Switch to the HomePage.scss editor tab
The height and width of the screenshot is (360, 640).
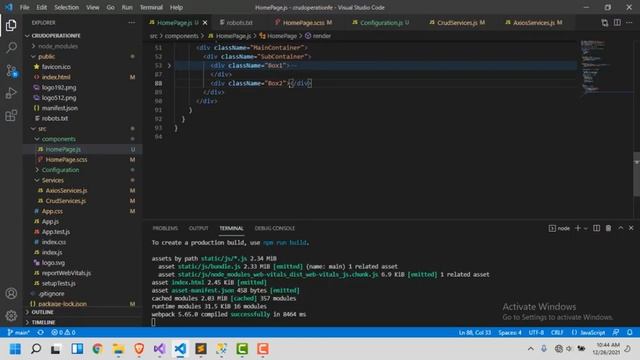[x=303, y=23]
